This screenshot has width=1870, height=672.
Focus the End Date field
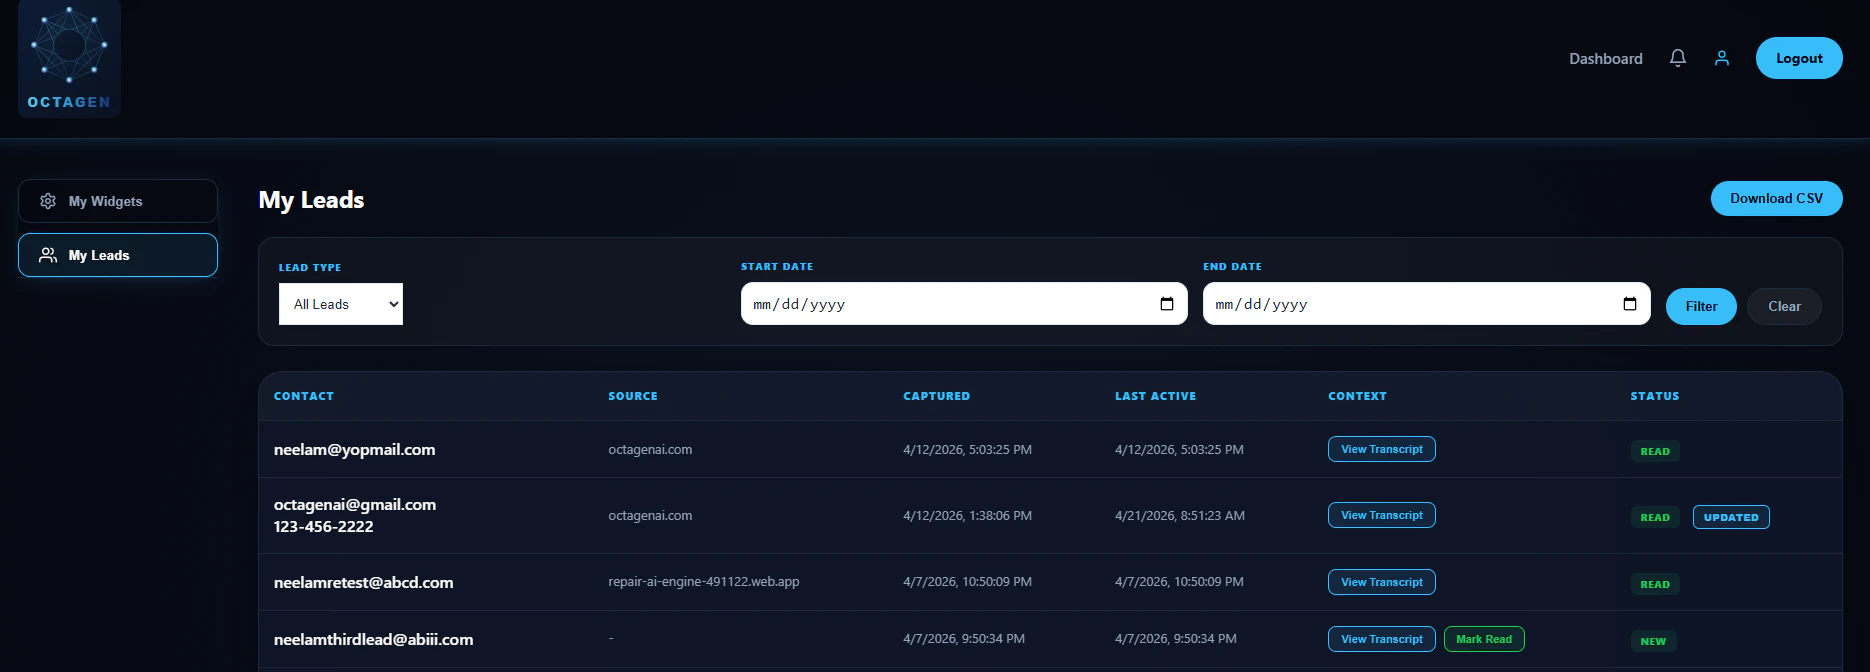(x=1426, y=304)
